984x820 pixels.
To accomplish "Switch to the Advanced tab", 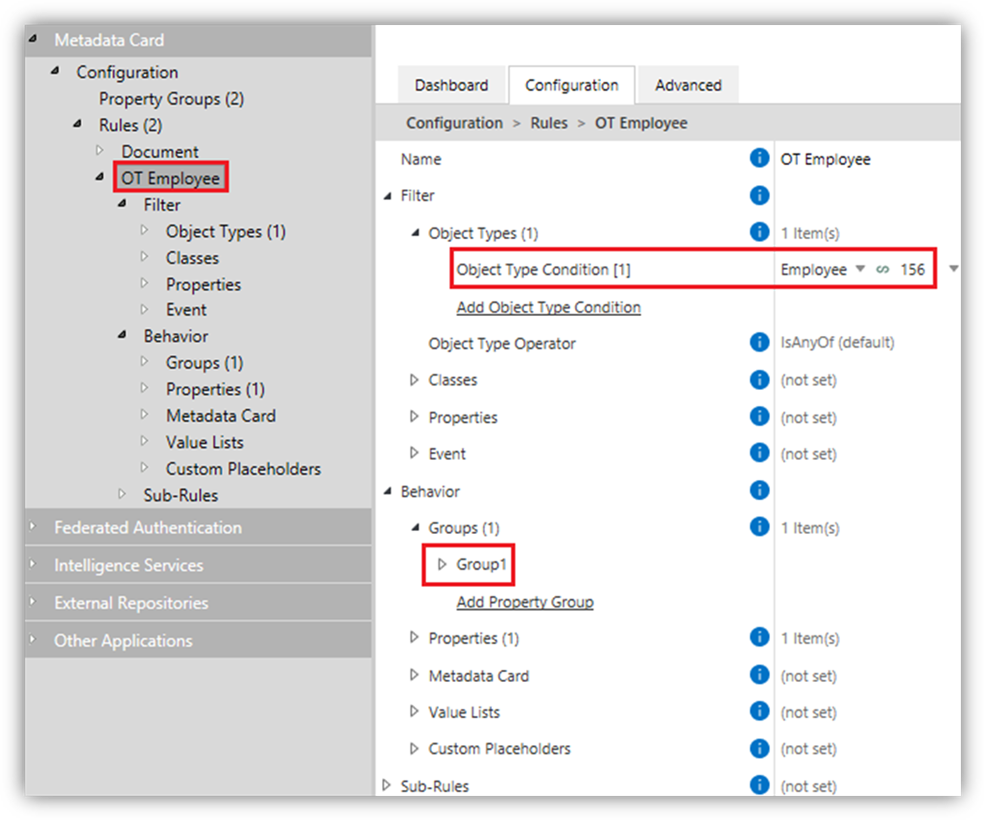I will click(688, 85).
